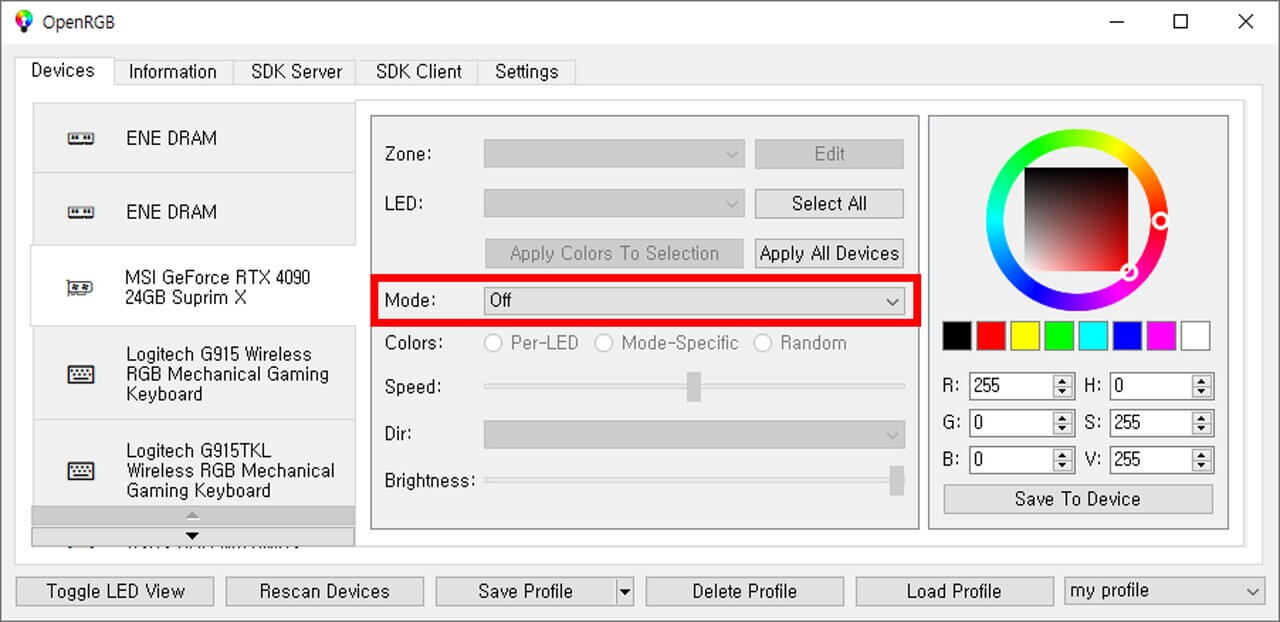1280x622 pixels.
Task: Click the second ENE DRAM memory icon
Action: [x=81, y=212]
